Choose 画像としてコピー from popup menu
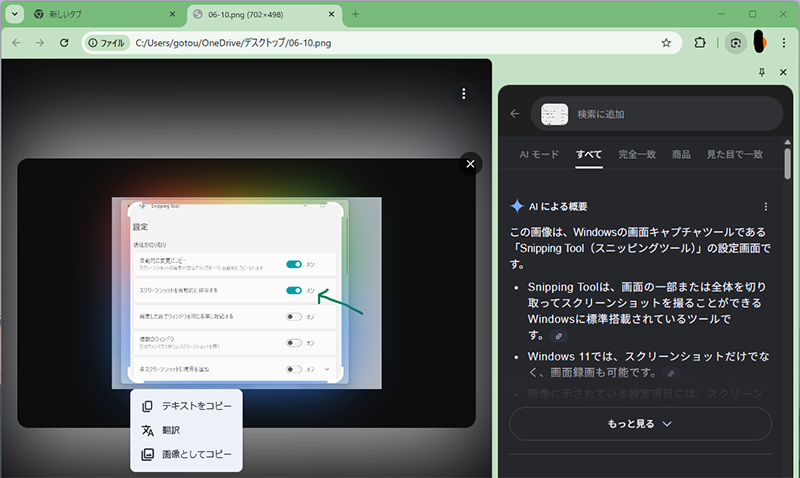 (x=187, y=454)
